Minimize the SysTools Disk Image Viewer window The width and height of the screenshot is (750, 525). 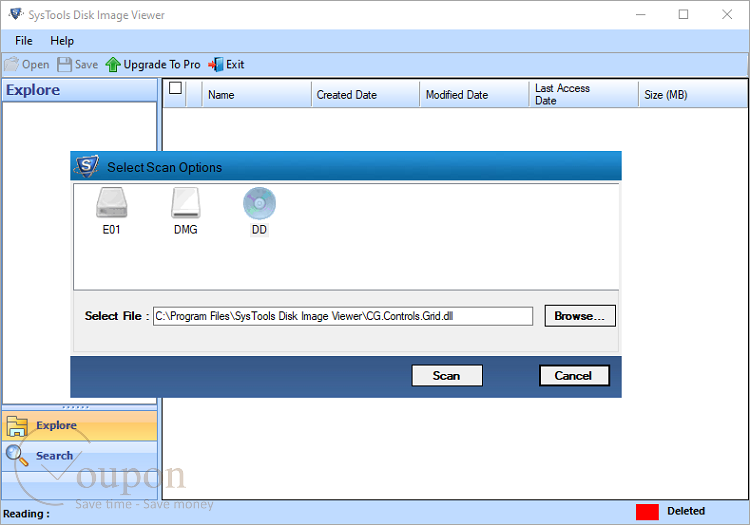640,14
